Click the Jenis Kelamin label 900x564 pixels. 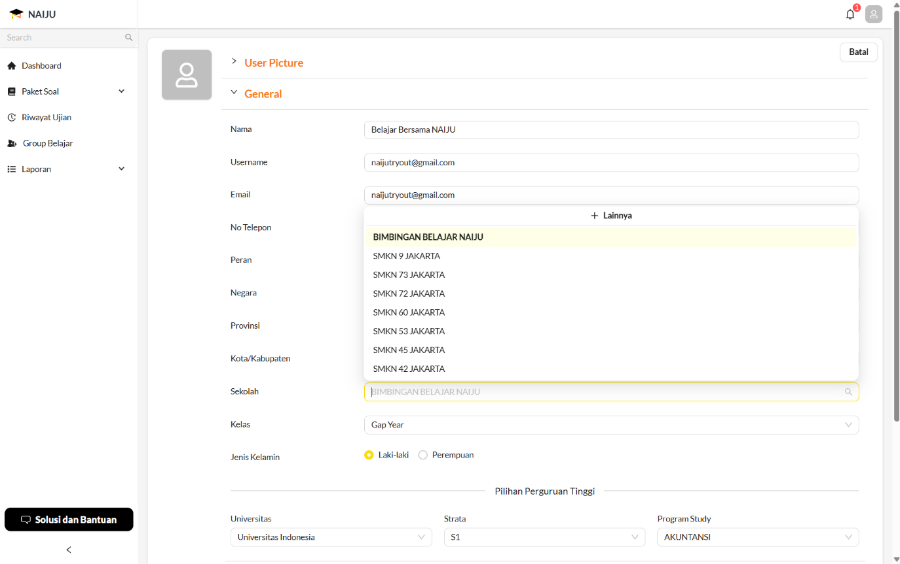tap(255, 457)
